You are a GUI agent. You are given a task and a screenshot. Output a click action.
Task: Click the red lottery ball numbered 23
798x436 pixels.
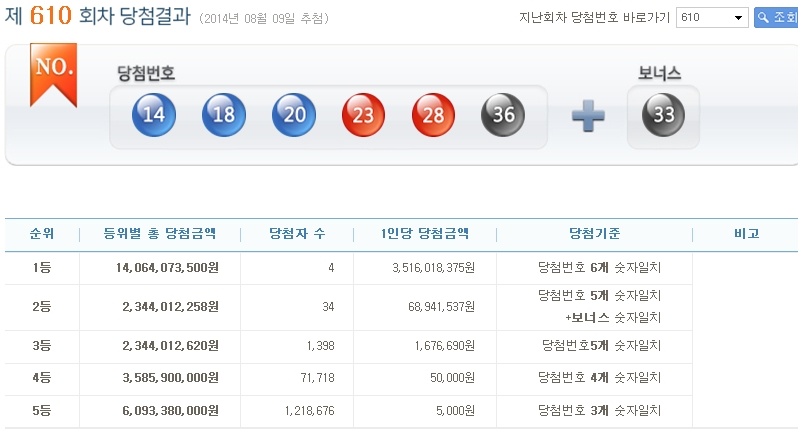[x=363, y=115]
